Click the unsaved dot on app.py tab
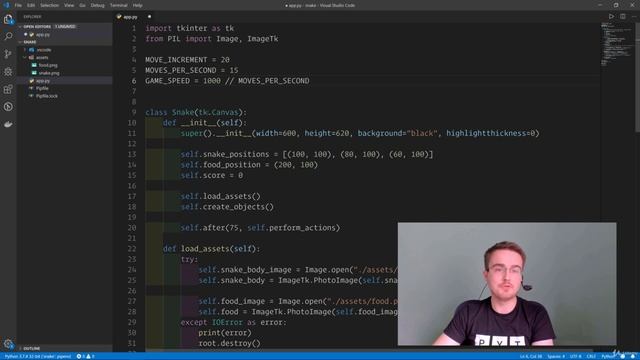Image resolution: width=640 pixels, height=360 pixels. (149, 17)
